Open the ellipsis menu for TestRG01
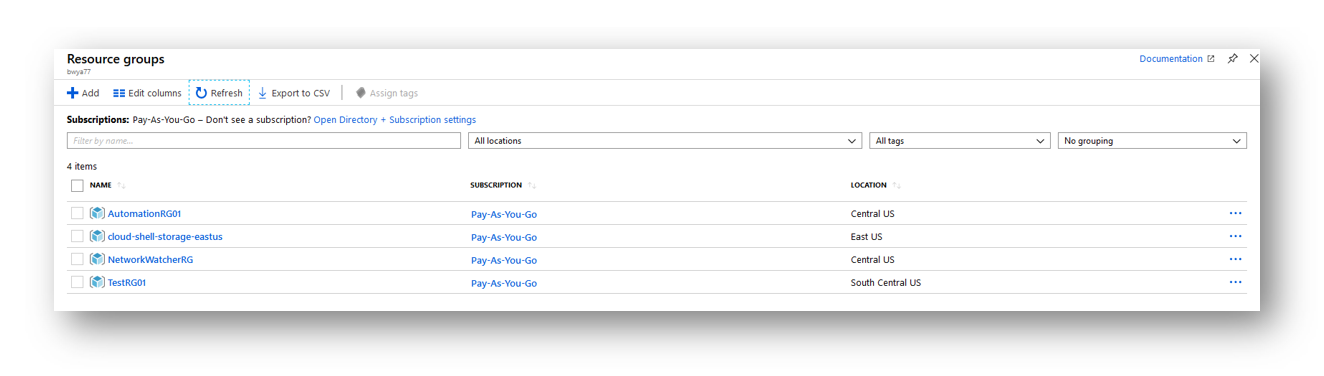The image size is (1324, 376). [x=1235, y=282]
